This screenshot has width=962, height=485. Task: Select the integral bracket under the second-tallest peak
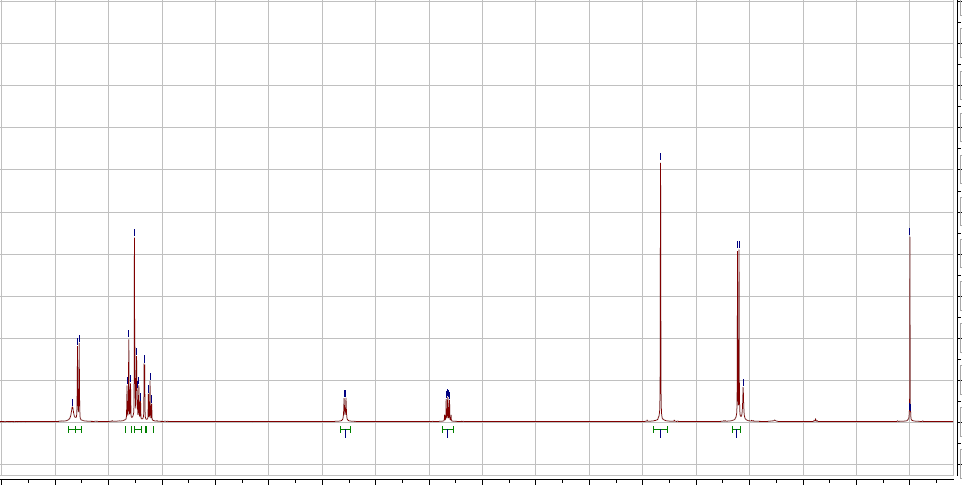736,430
